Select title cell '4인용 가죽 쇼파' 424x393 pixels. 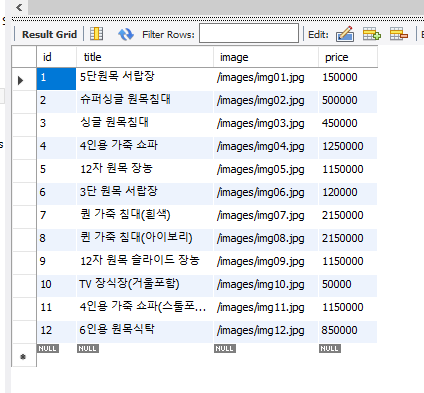coord(145,147)
